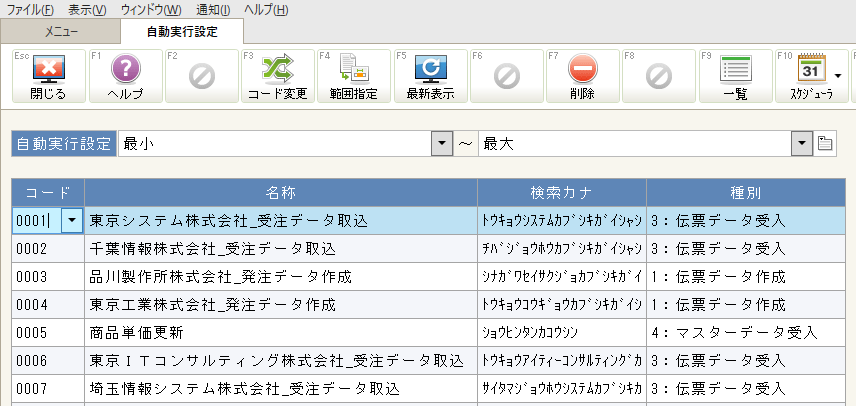Select code cell 0003
856x406 pixels.
pyautogui.click(x=48, y=277)
